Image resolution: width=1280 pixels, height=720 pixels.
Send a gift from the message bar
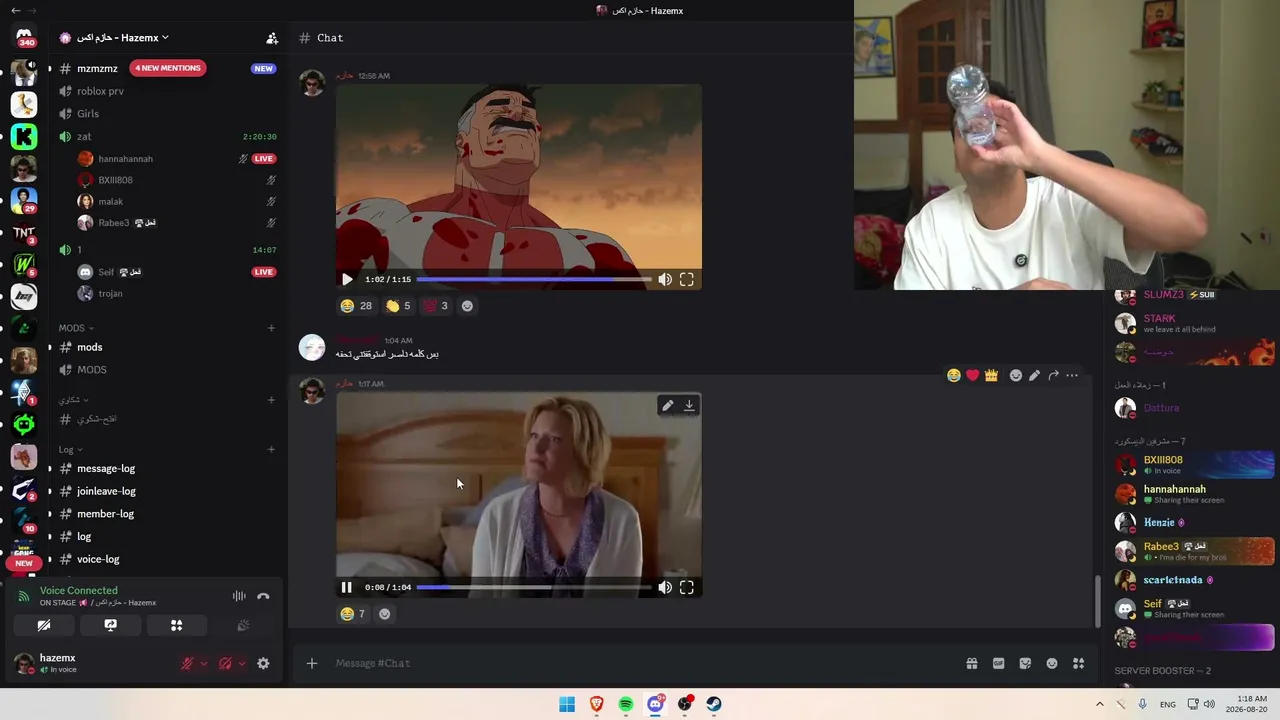[971, 663]
